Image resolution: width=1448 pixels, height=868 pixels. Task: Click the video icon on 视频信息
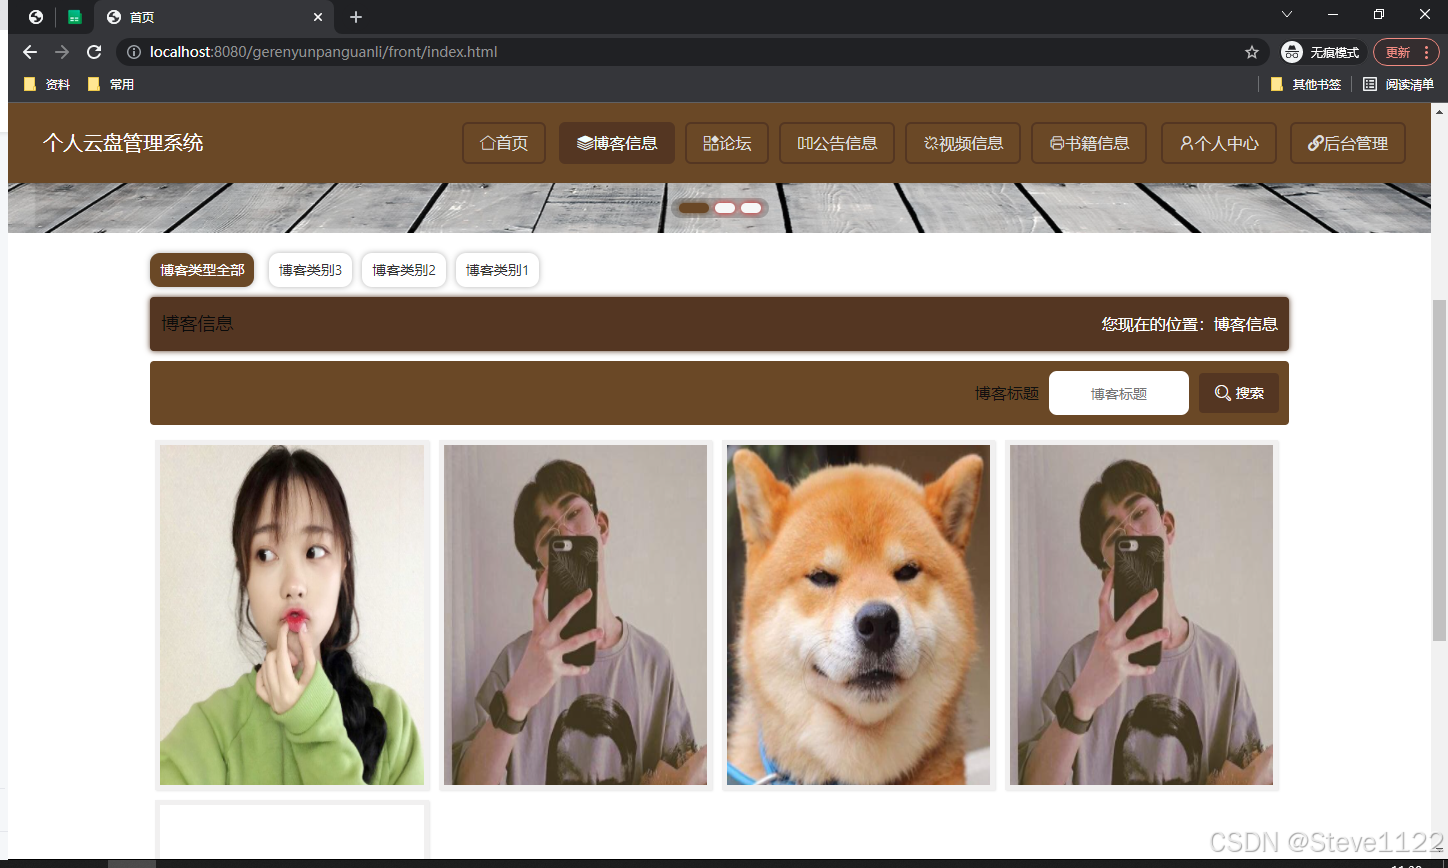[930, 143]
